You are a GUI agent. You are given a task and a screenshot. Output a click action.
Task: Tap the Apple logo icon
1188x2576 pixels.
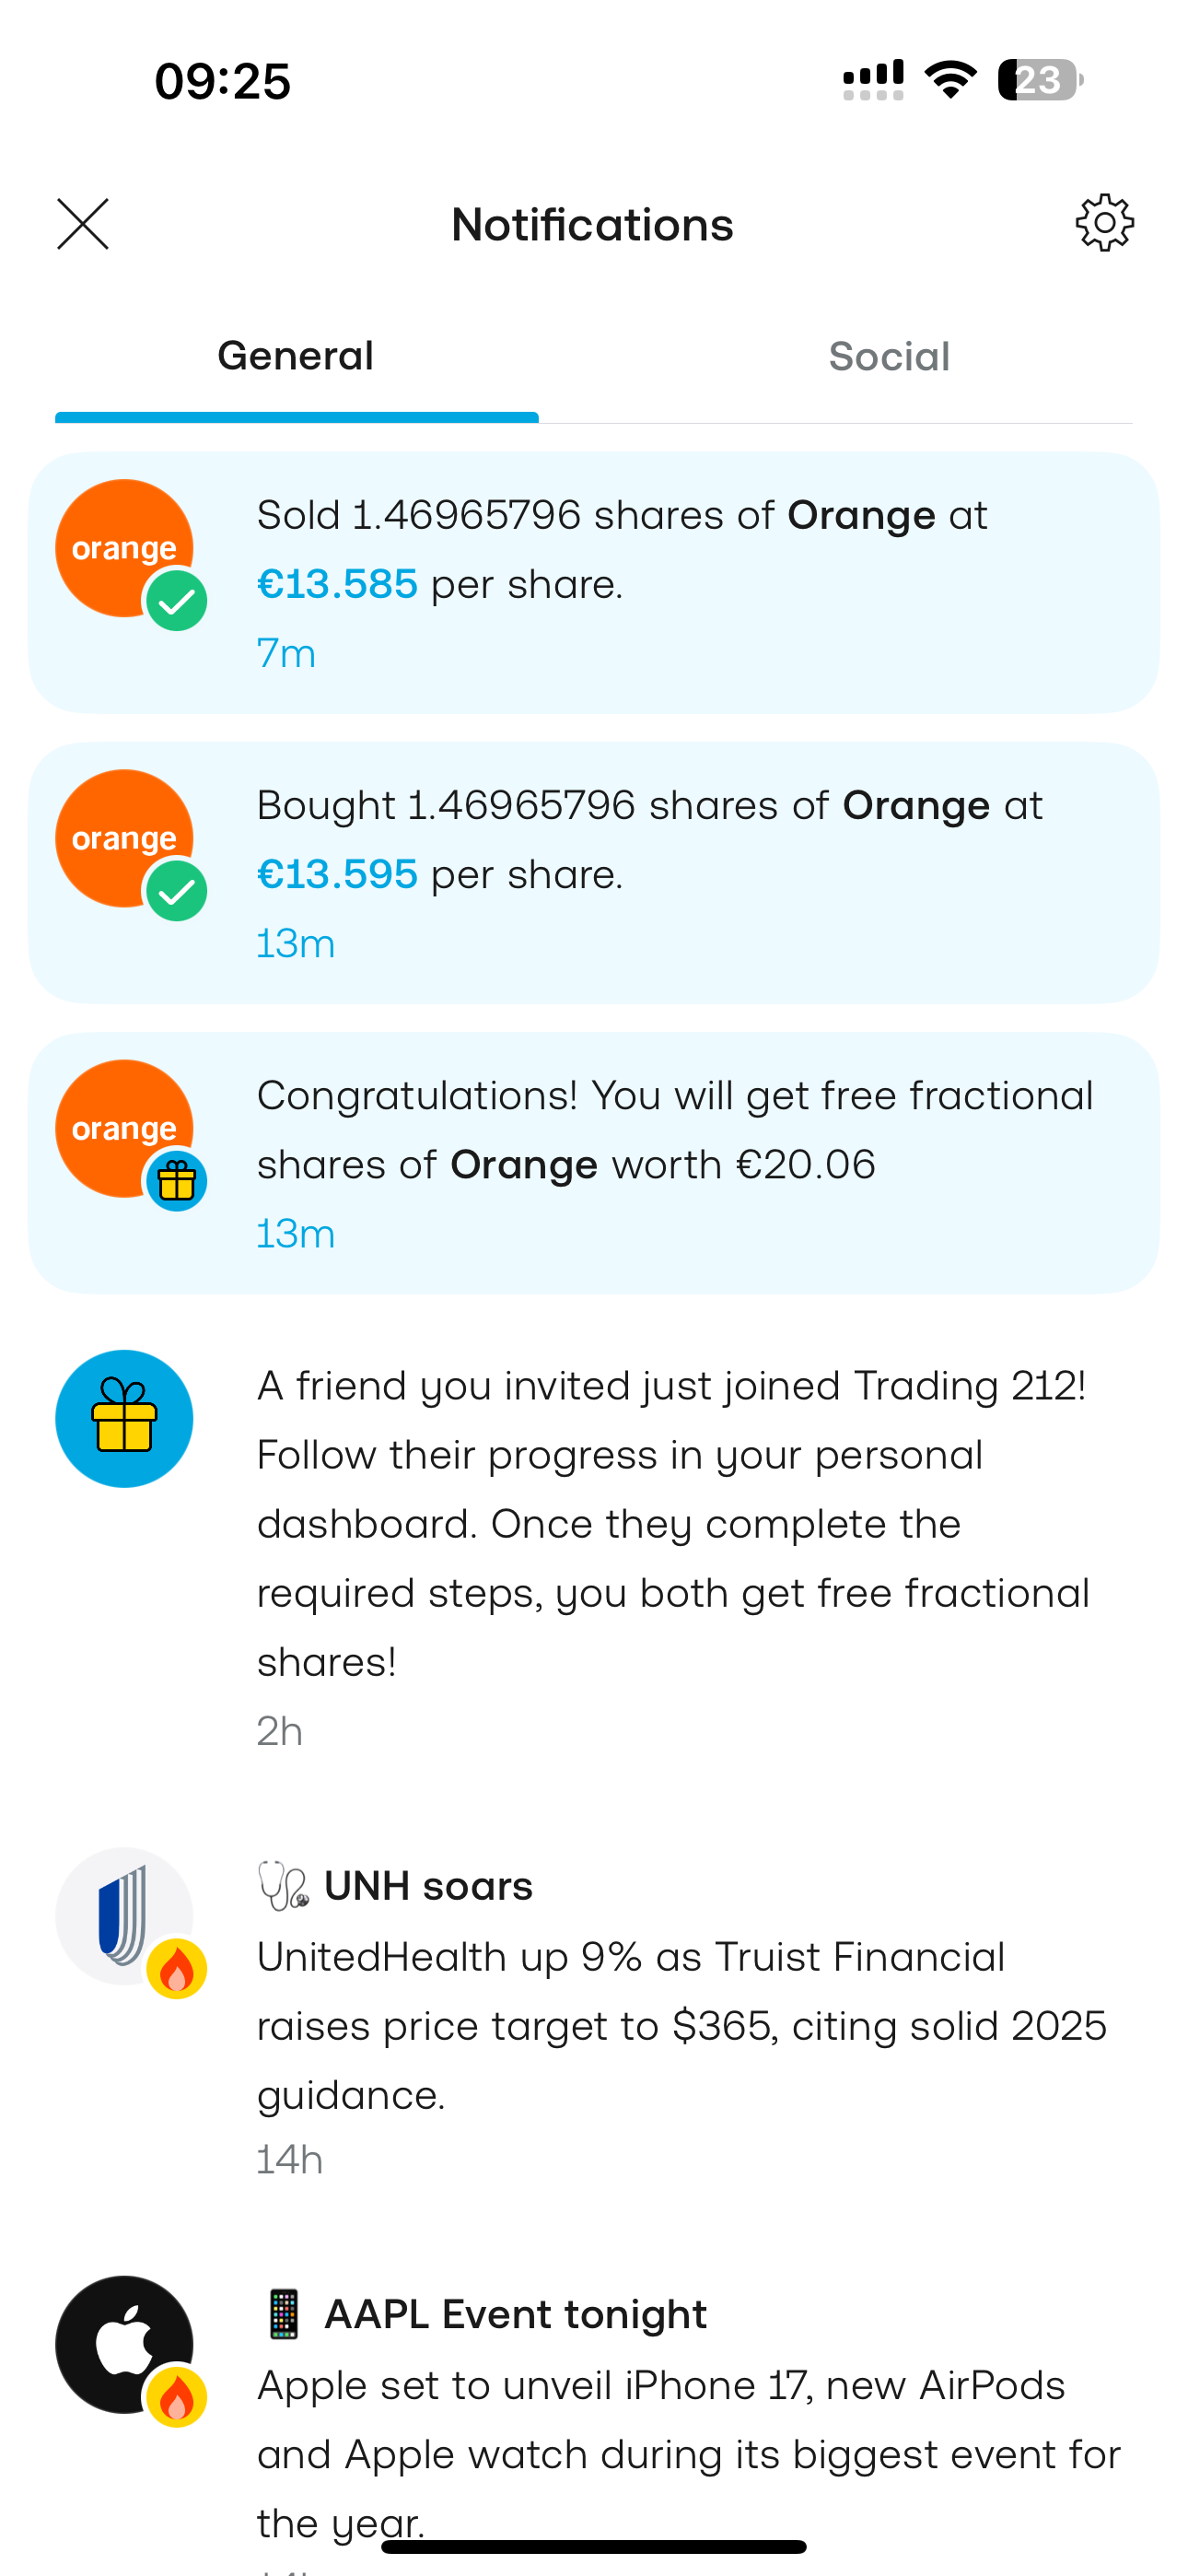click(x=124, y=2344)
